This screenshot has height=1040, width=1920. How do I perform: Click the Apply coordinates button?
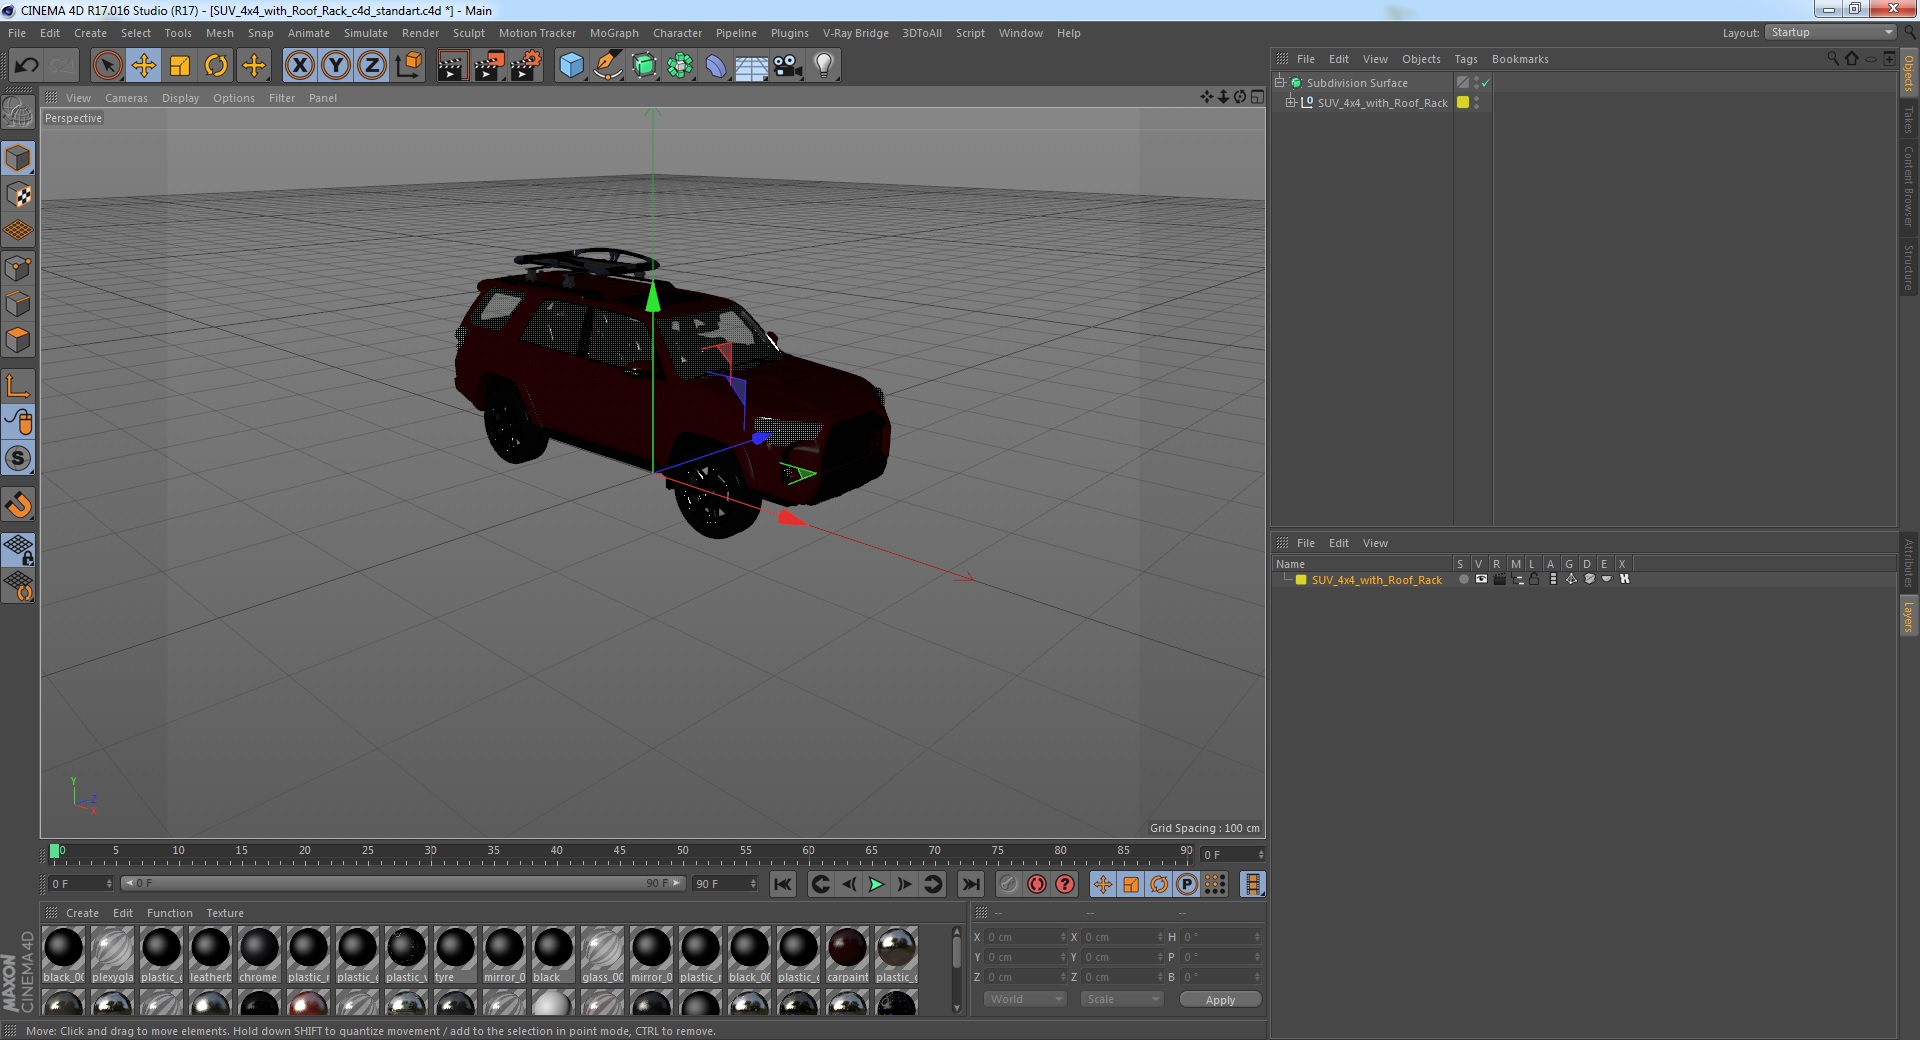(1220, 1000)
